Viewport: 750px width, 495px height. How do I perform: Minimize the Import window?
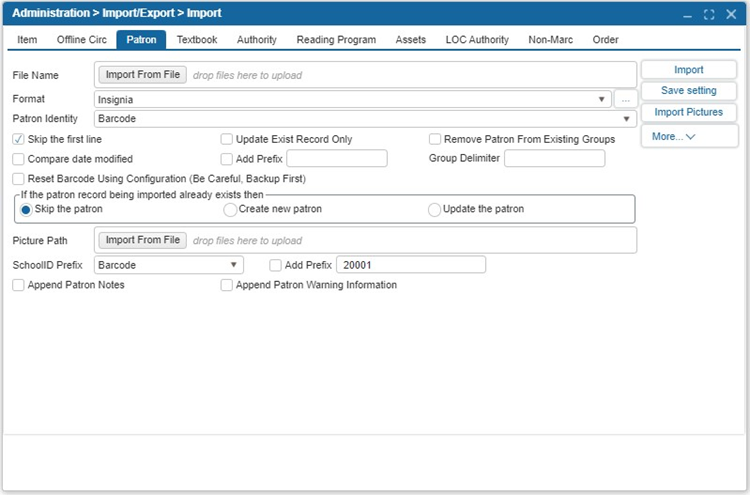(x=687, y=14)
